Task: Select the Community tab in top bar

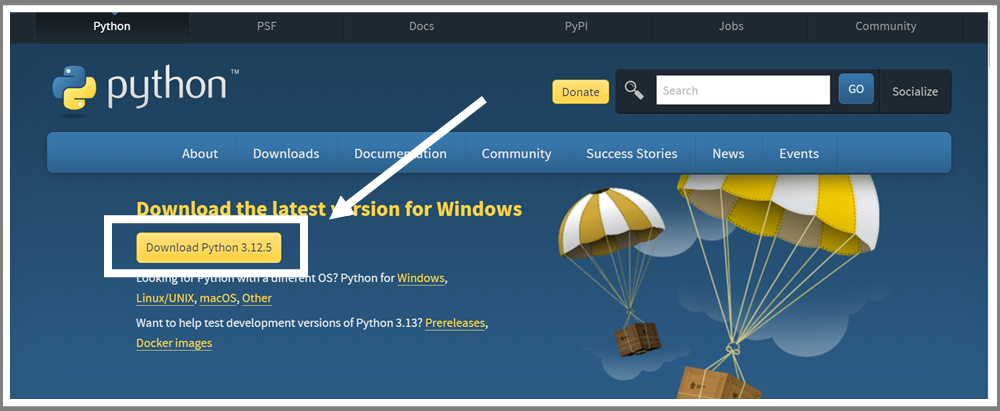Action: coord(886,27)
